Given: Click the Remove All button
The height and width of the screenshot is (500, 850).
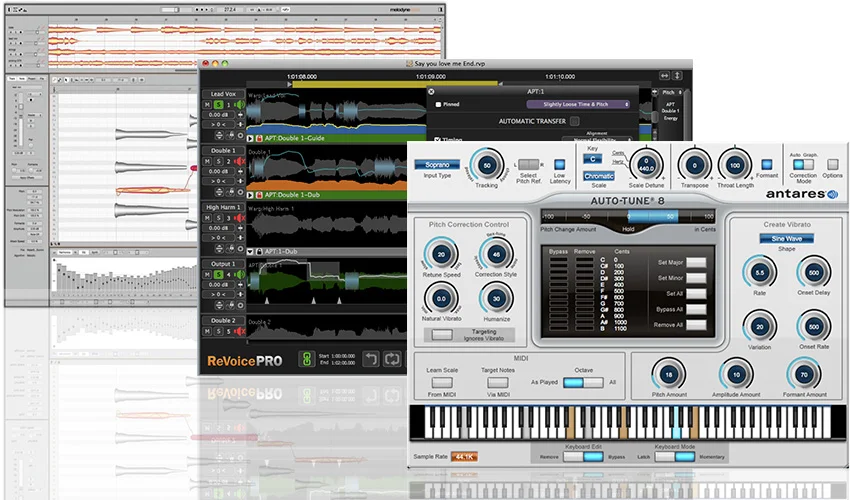Looking at the screenshot, I should pyautogui.click(x=696, y=325).
